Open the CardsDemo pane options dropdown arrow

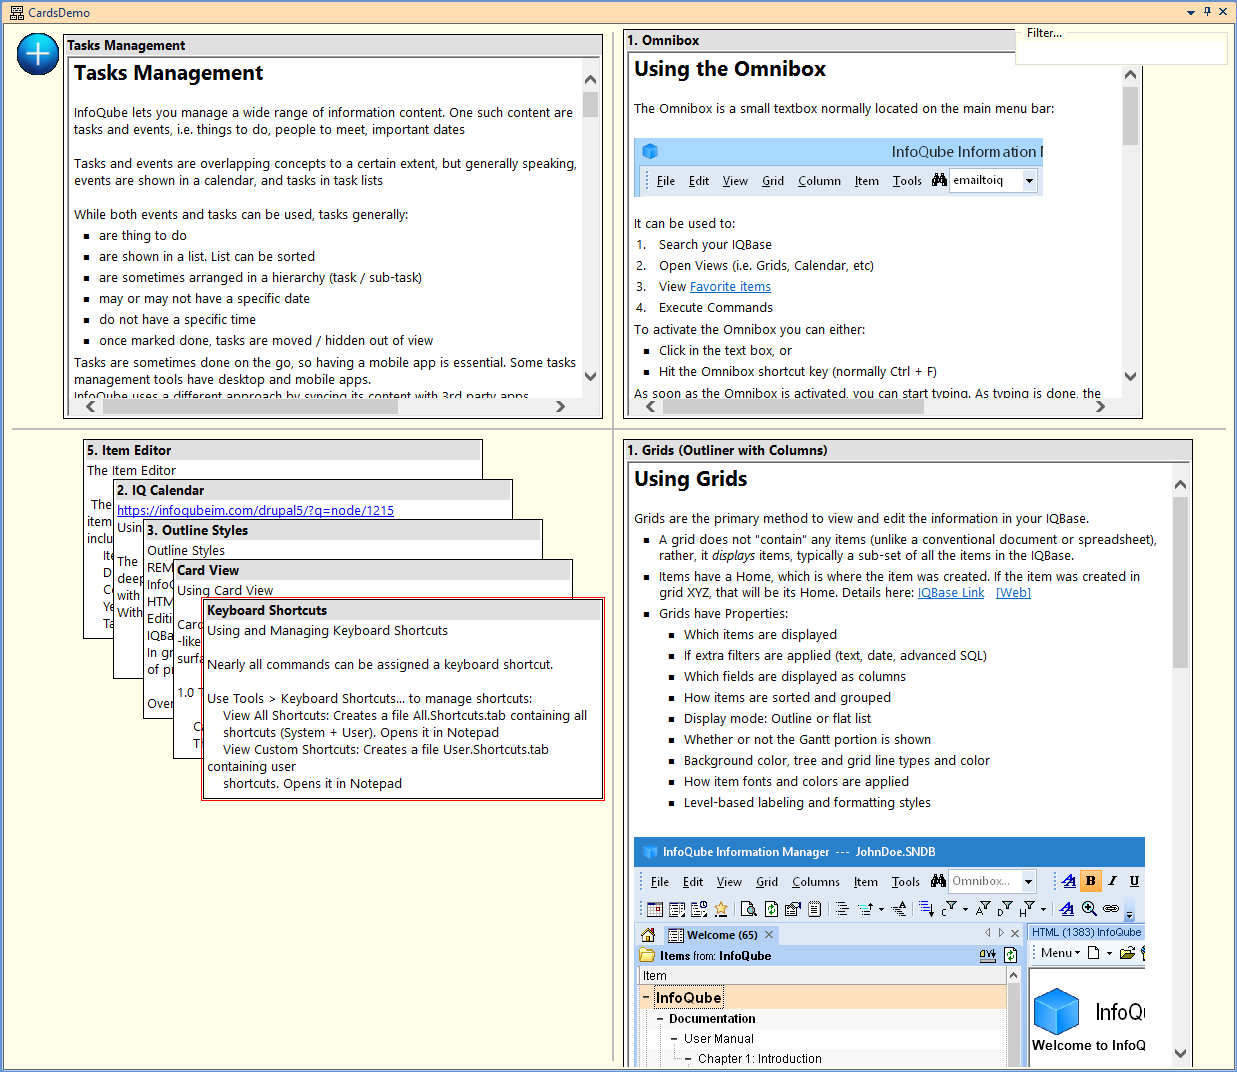1191,13
